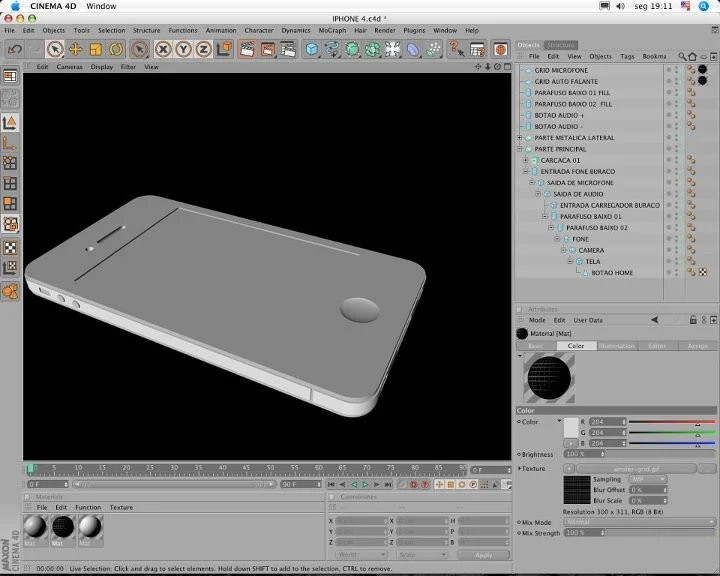Switch to the Color tab
The height and width of the screenshot is (576, 720).
tap(576, 345)
